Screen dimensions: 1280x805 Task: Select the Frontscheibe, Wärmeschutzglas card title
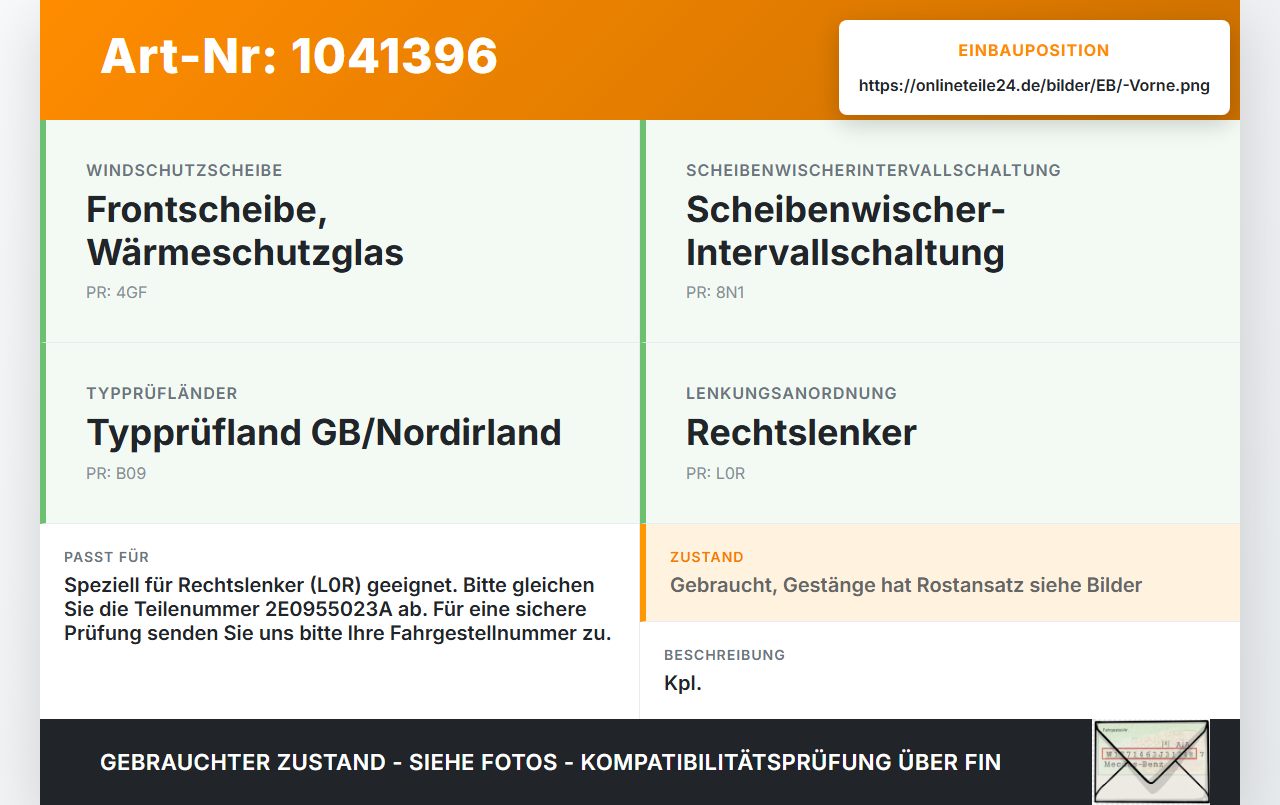click(x=245, y=231)
